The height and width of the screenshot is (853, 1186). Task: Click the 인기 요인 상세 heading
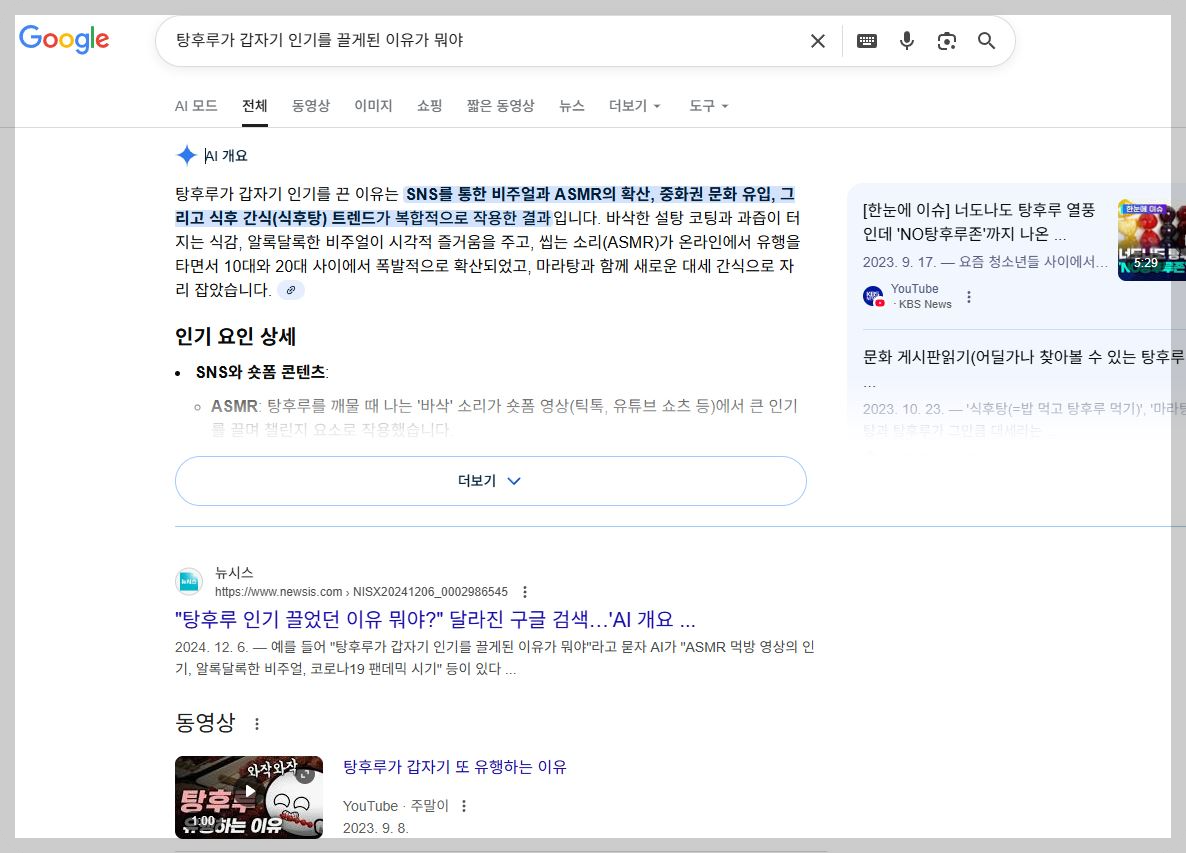pyautogui.click(x=235, y=337)
